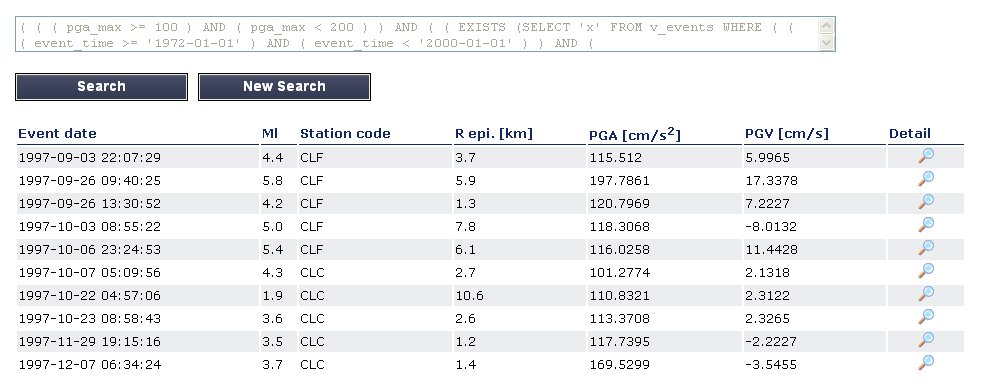
Task: Click the Search button
Action: pyautogui.click(x=101, y=87)
